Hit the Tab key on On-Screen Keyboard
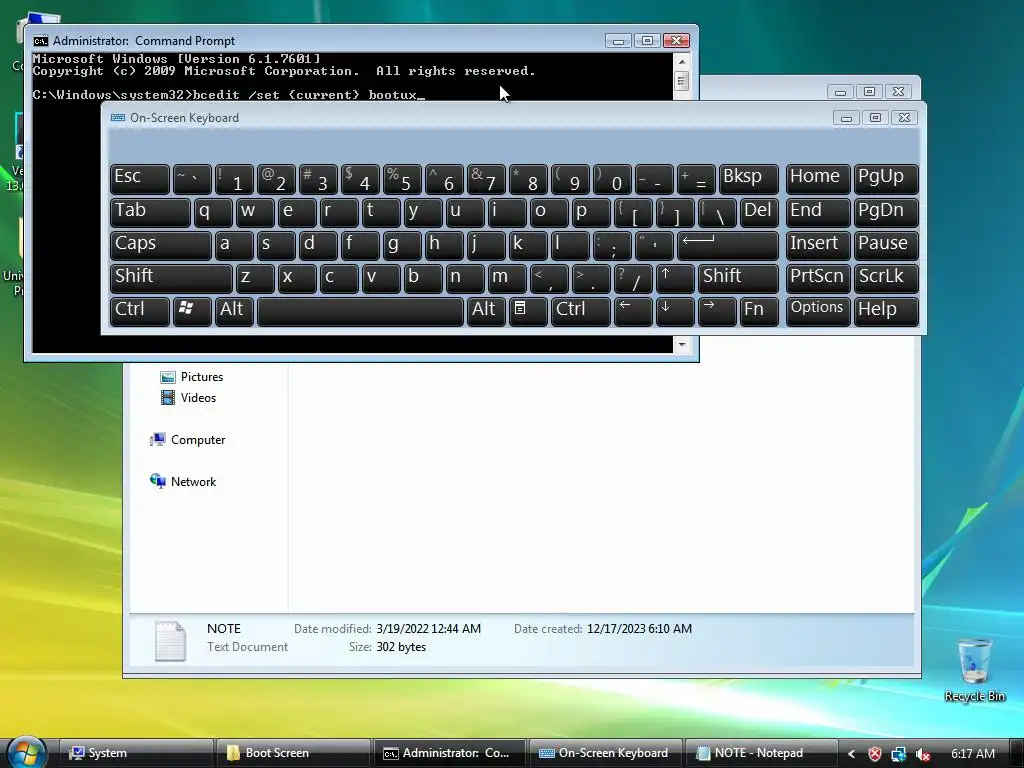 coord(150,212)
